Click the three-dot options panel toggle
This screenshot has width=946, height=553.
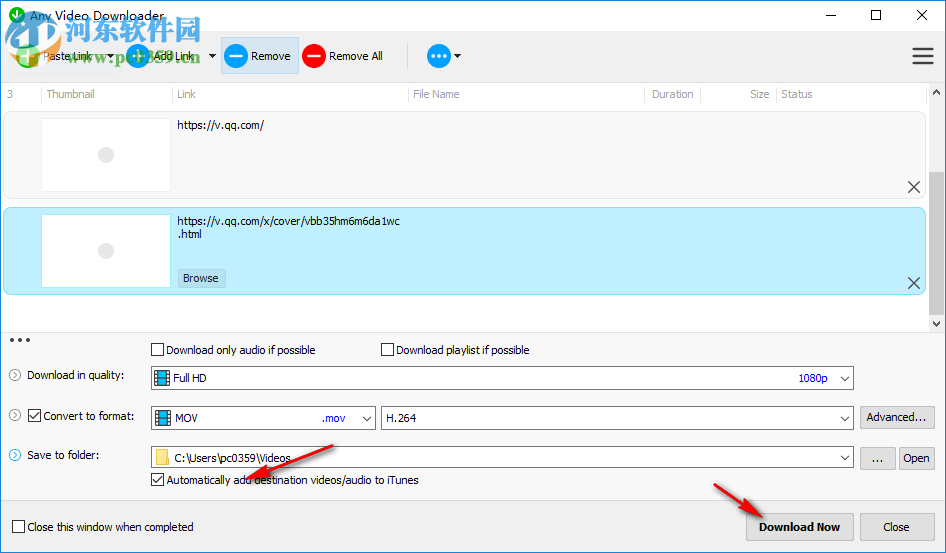(20, 340)
